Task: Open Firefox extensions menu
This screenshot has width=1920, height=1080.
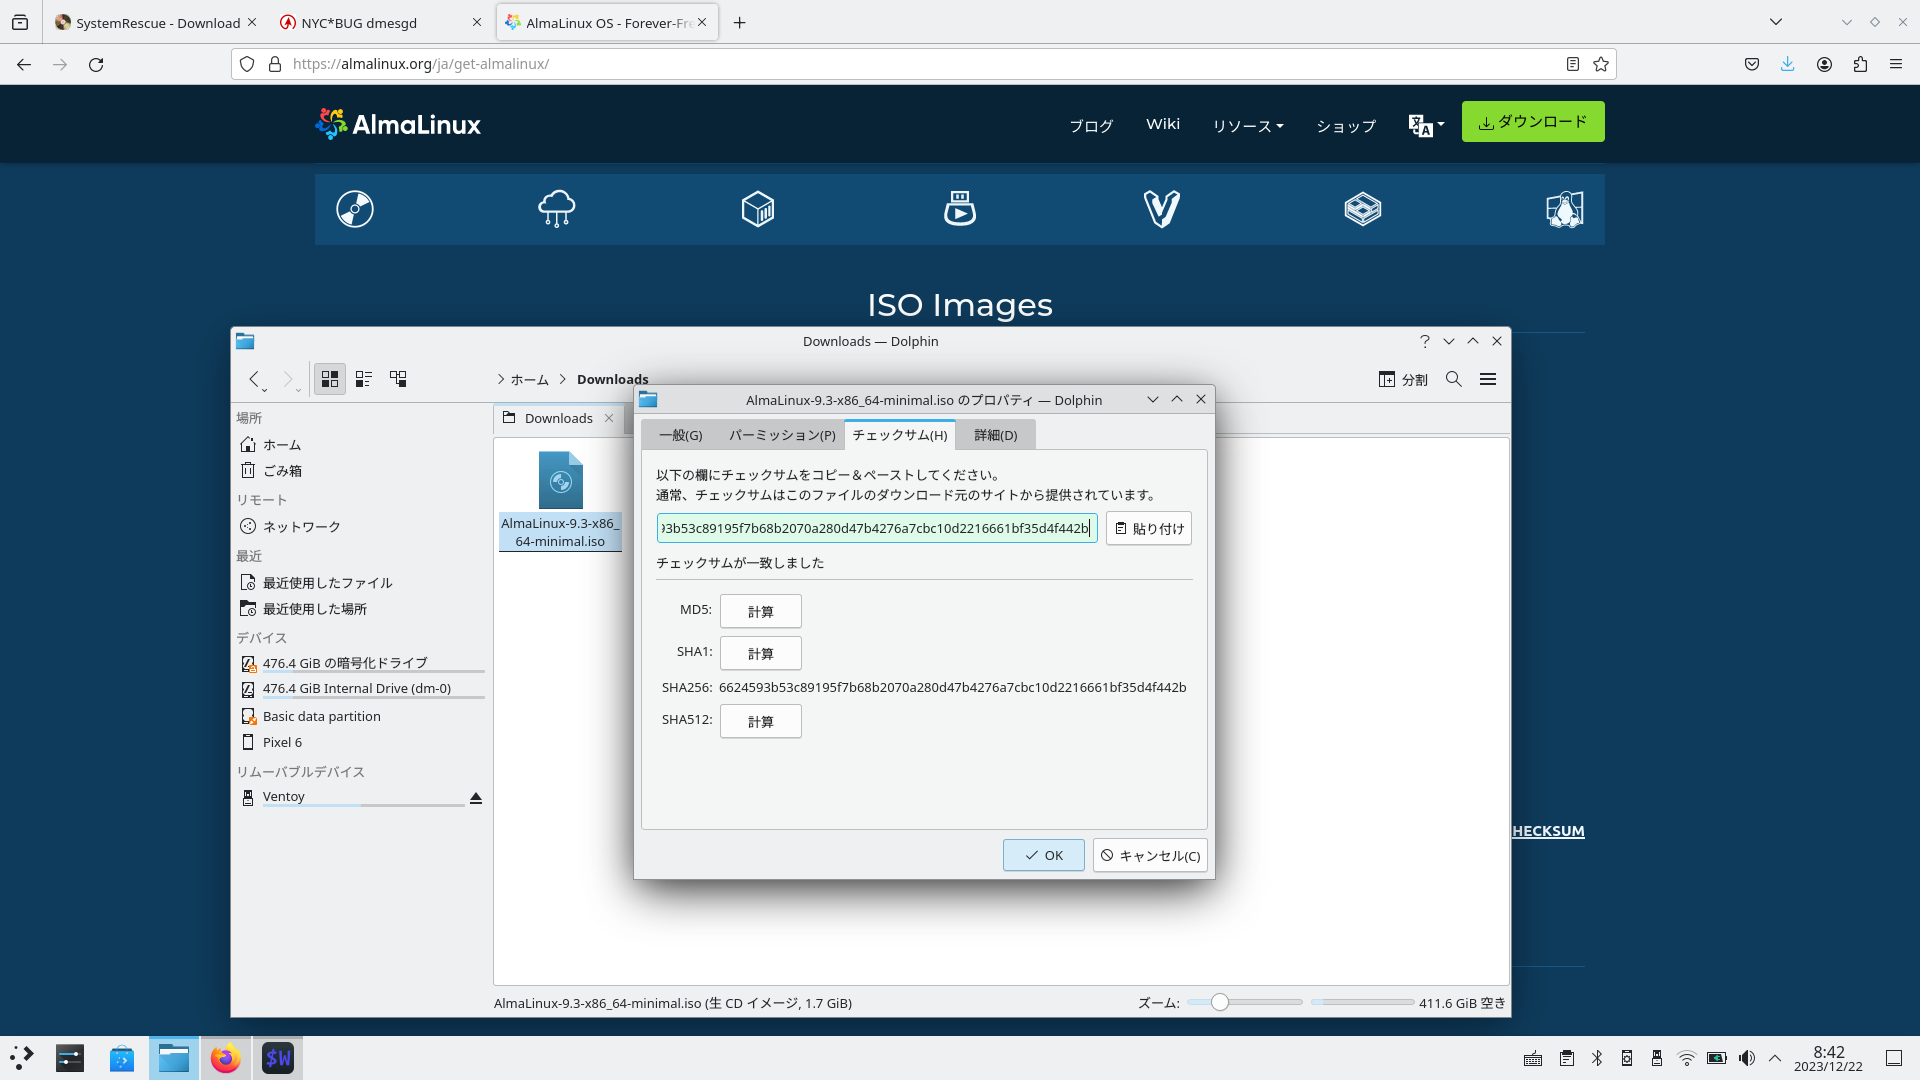Action: pos(1860,64)
